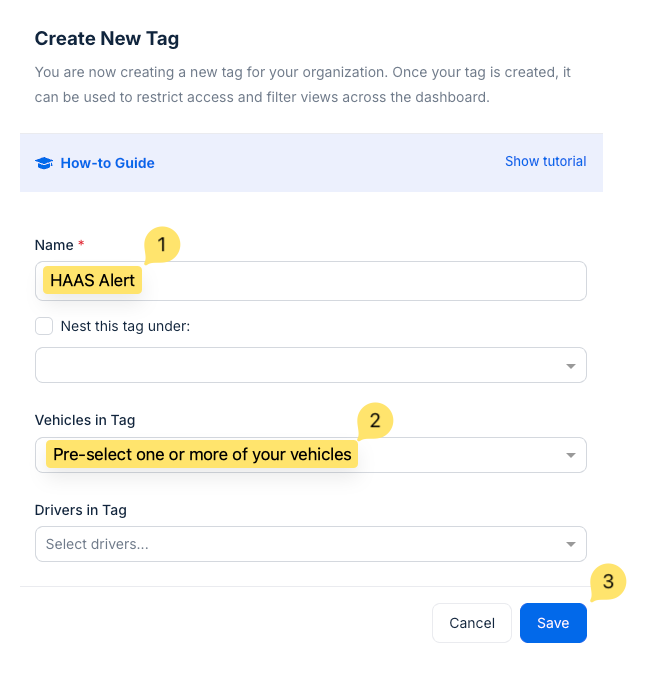Click the Vehicles in Tag label

pos(85,420)
